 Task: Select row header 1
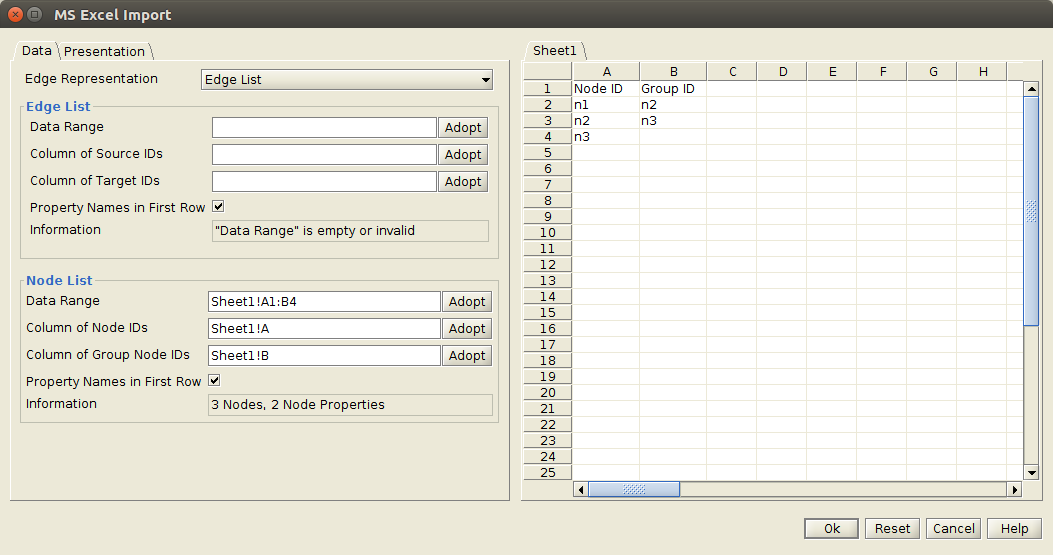click(x=547, y=89)
